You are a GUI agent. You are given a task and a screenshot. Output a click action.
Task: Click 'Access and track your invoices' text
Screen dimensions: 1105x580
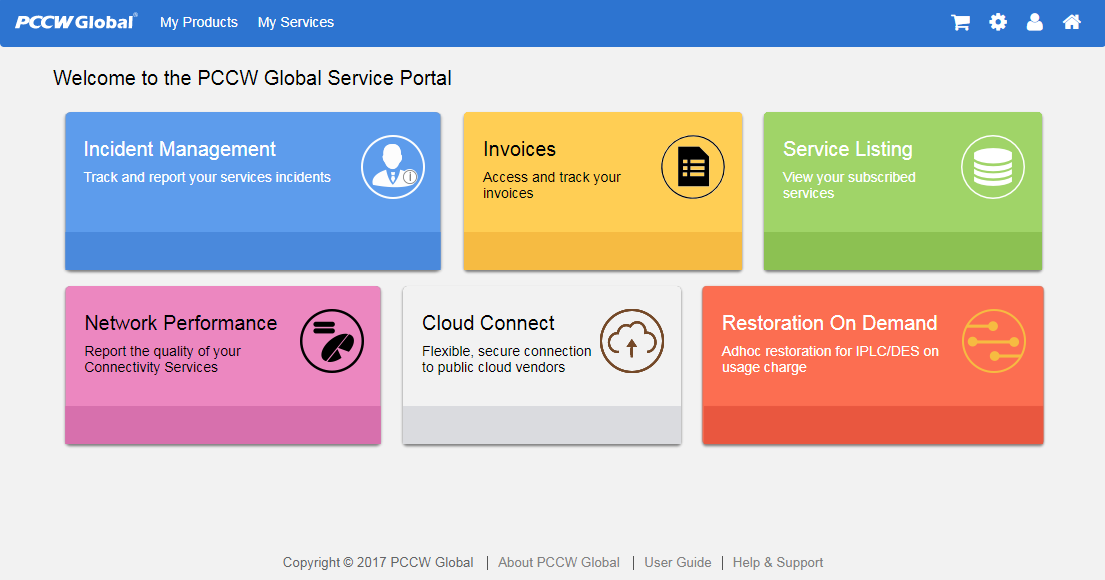pos(552,185)
